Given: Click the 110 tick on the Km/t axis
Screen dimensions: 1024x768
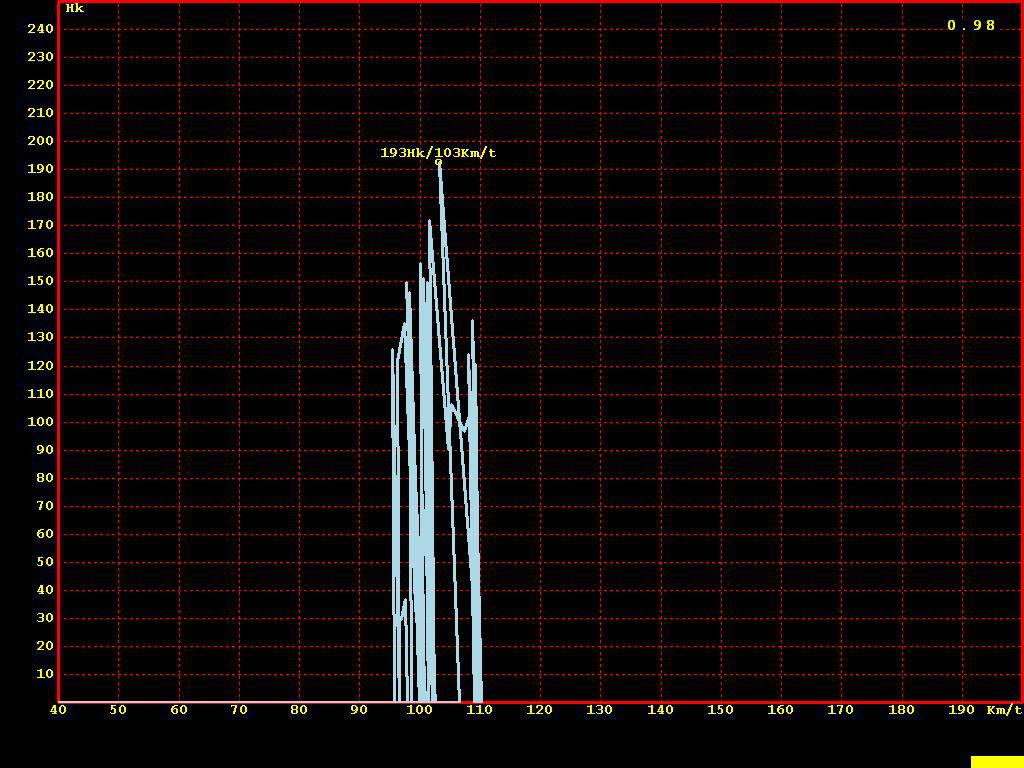Looking at the screenshot, I should click(x=479, y=710).
